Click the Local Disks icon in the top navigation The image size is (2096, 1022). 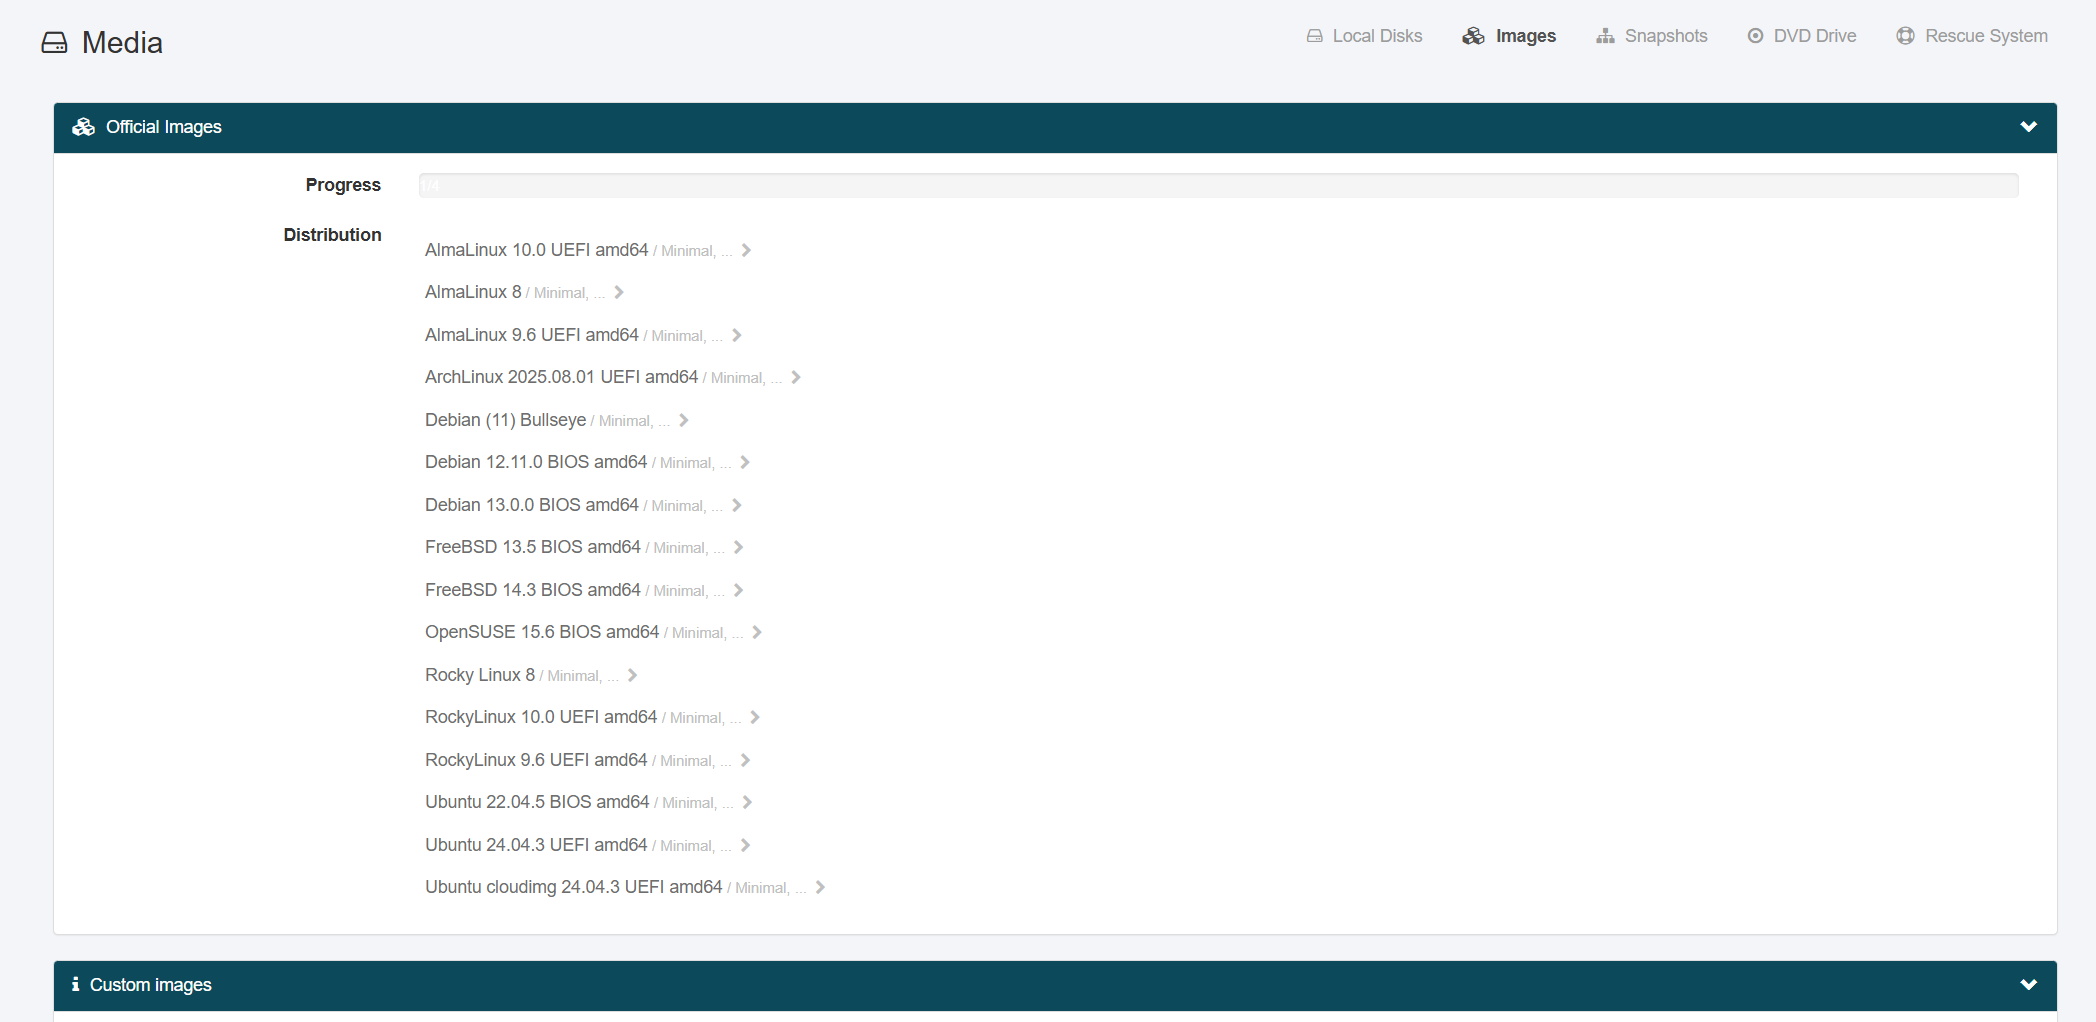tap(1314, 36)
